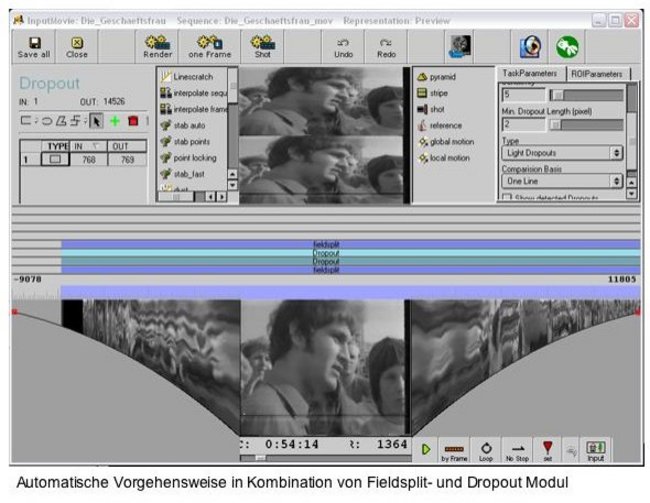Click the OUT column header

tap(126, 146)
